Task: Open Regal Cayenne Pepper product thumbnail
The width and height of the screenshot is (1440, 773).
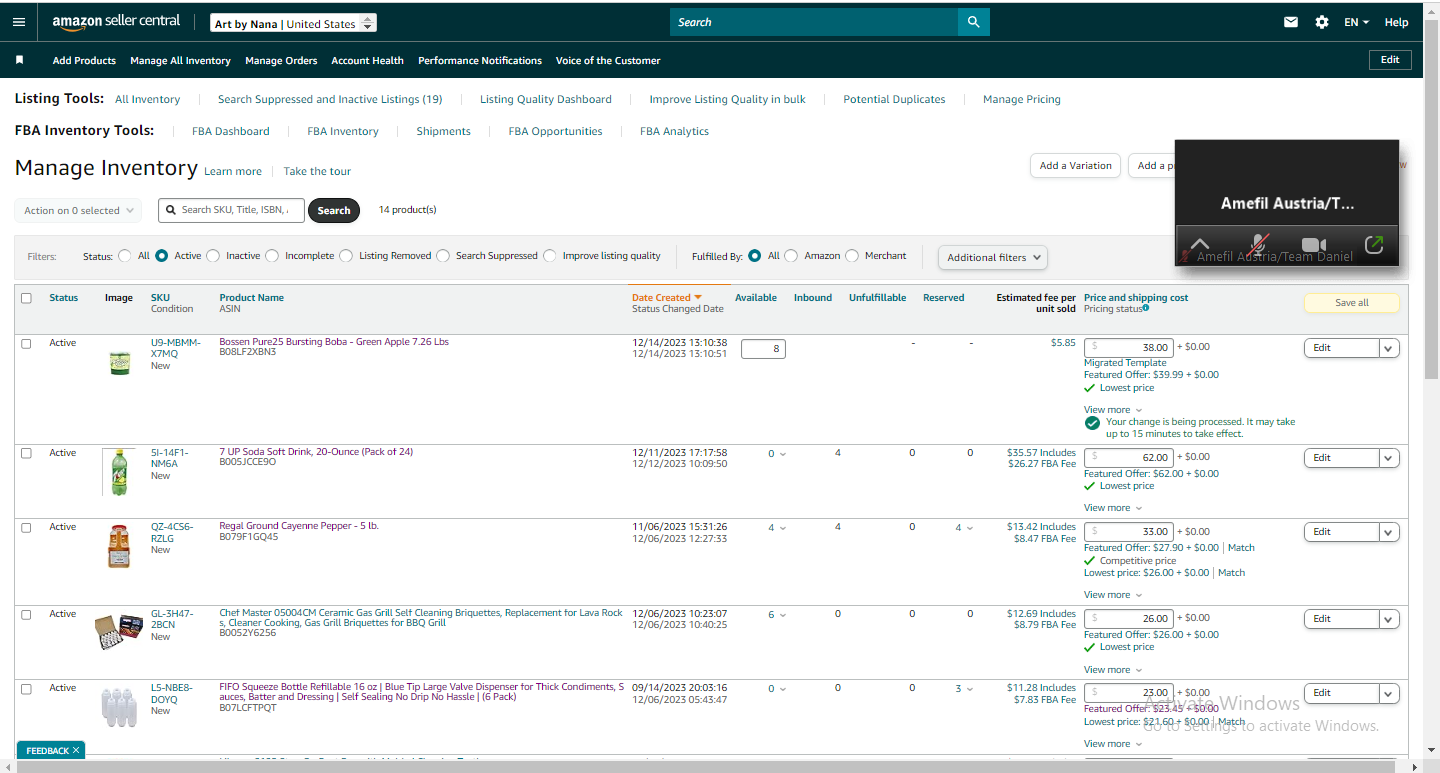Action: click(119, 546)
